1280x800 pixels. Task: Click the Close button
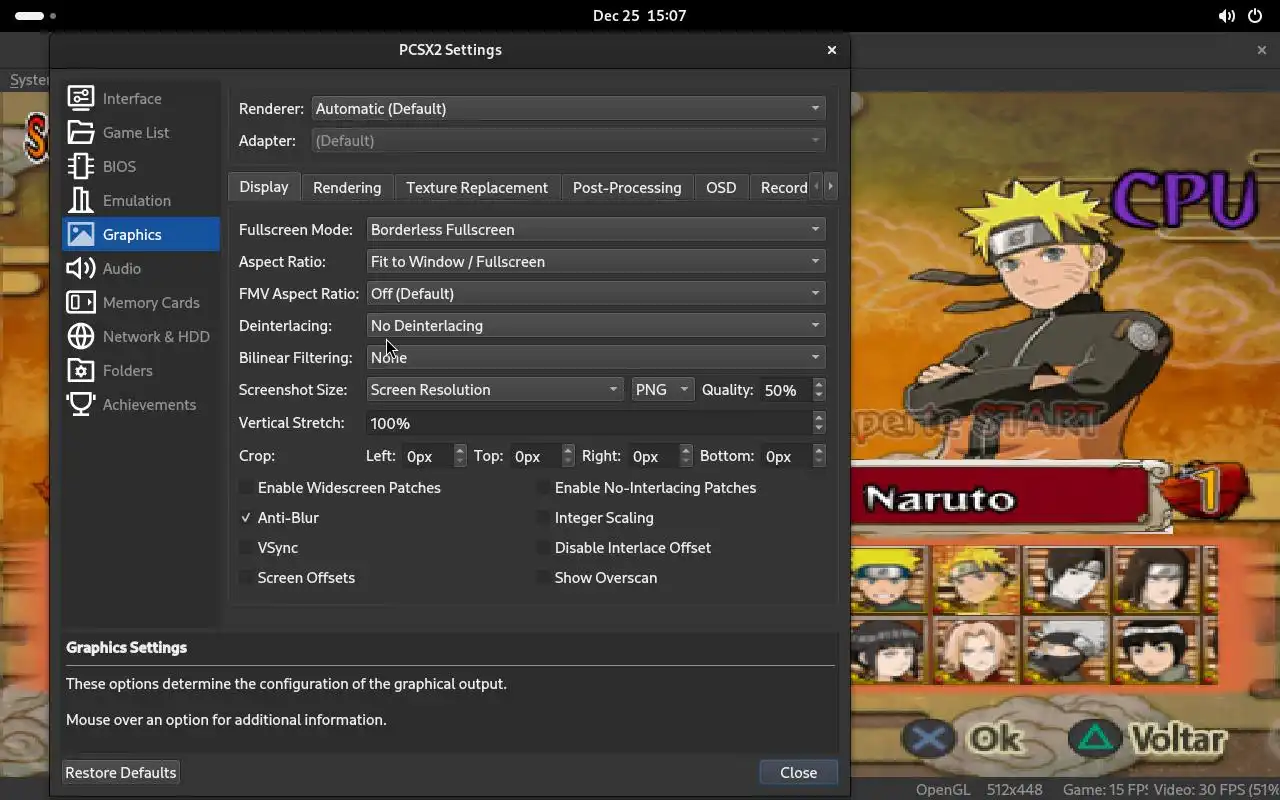point(798,772)
